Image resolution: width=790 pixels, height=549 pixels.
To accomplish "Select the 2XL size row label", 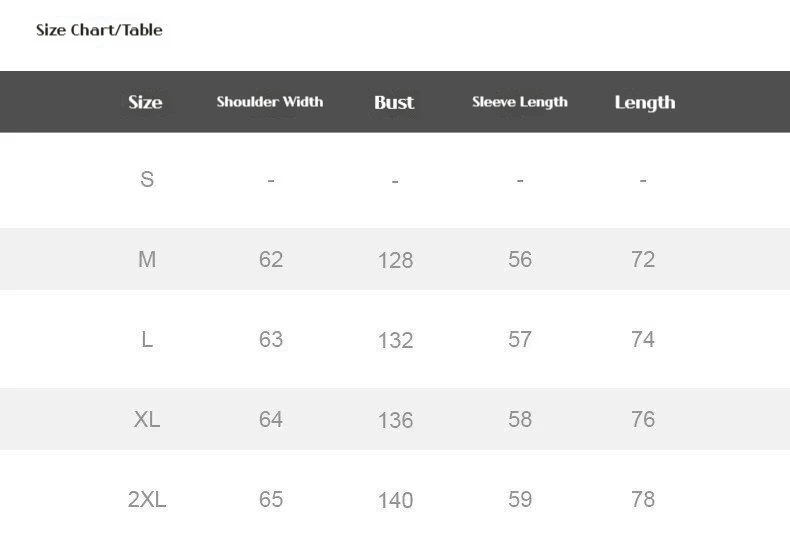I will tap(147, 500).
